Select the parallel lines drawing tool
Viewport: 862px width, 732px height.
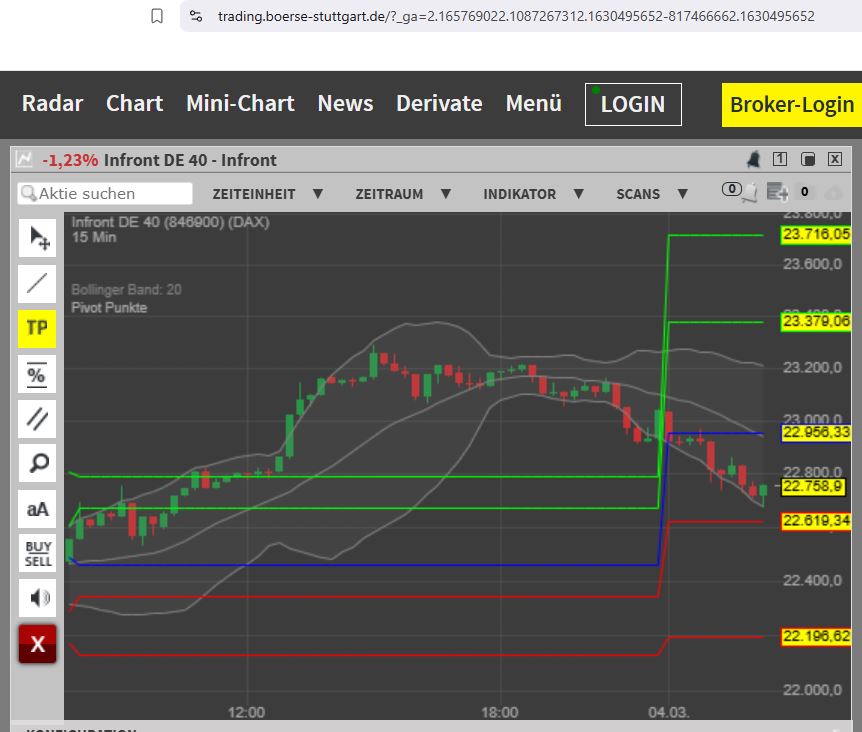[37, 419]
